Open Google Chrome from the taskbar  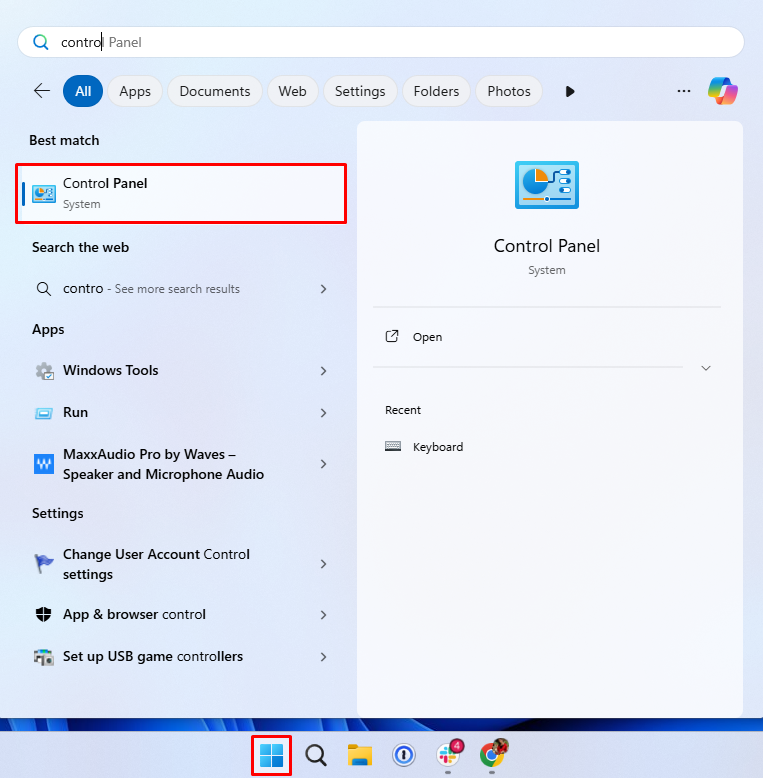click(x=492, y=754)
